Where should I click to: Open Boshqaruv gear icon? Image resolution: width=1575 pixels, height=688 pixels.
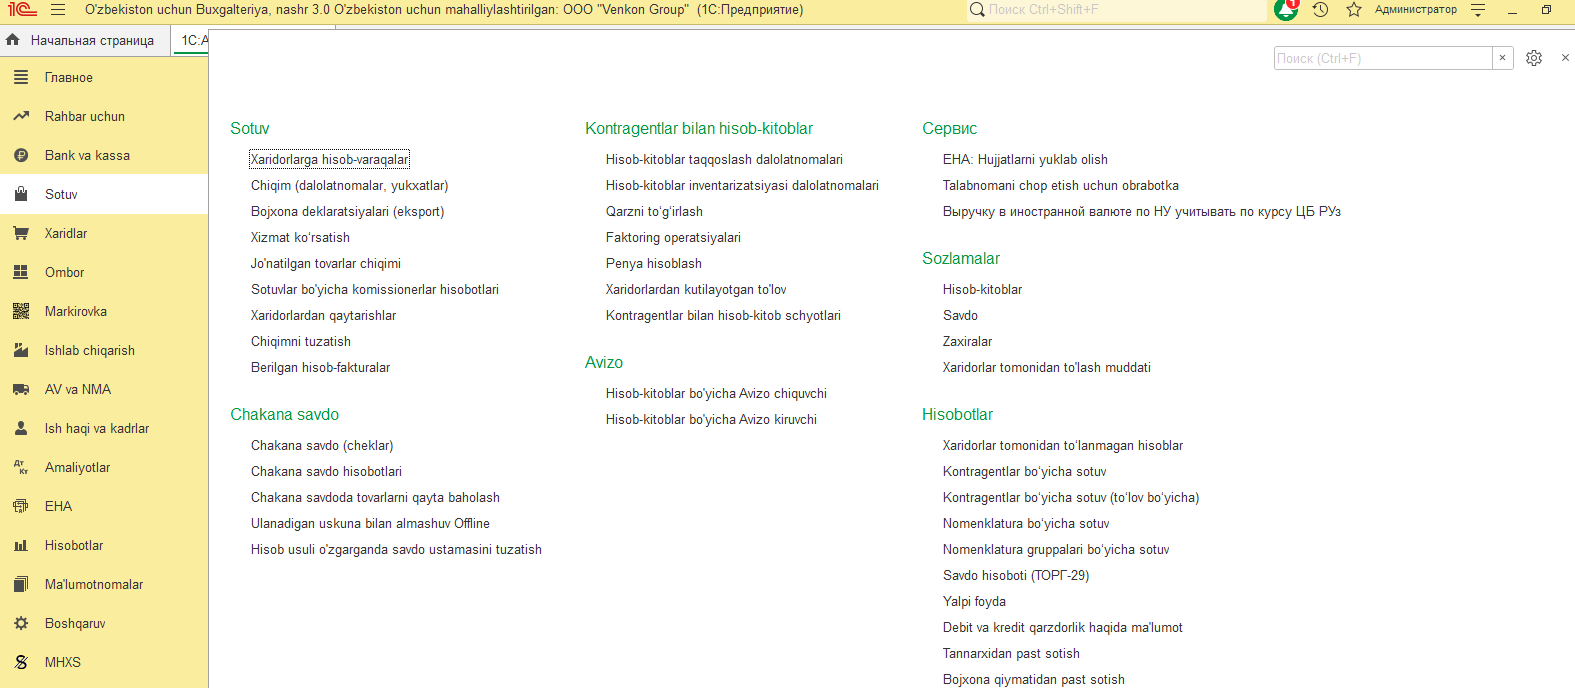click(x=21, y=623)
